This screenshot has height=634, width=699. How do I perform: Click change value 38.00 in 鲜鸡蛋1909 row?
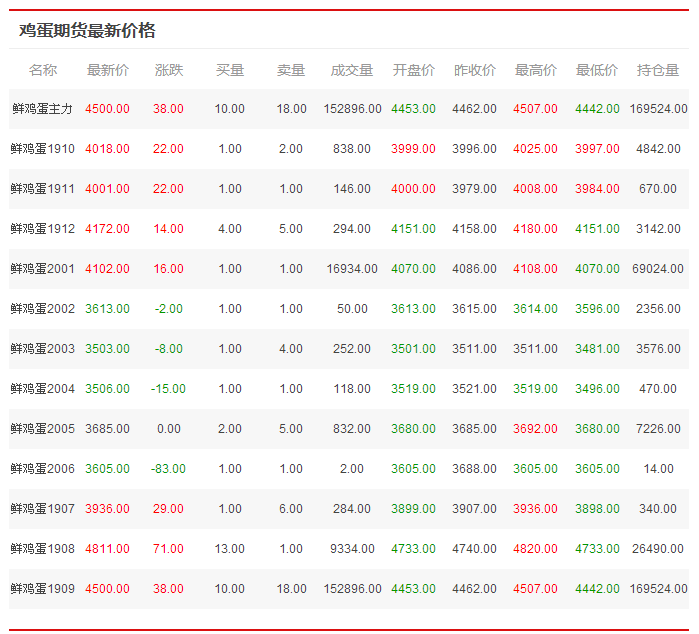(169, 589)
